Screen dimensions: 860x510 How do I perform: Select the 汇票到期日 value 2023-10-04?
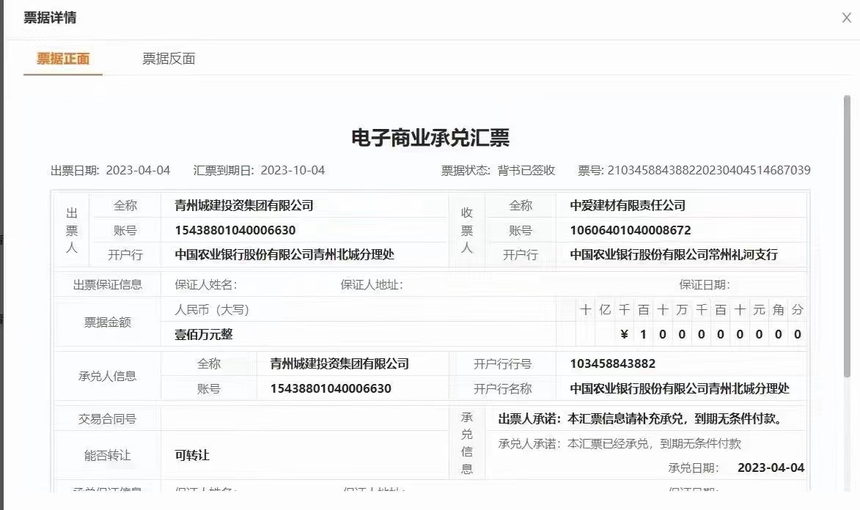coord(293,171)
